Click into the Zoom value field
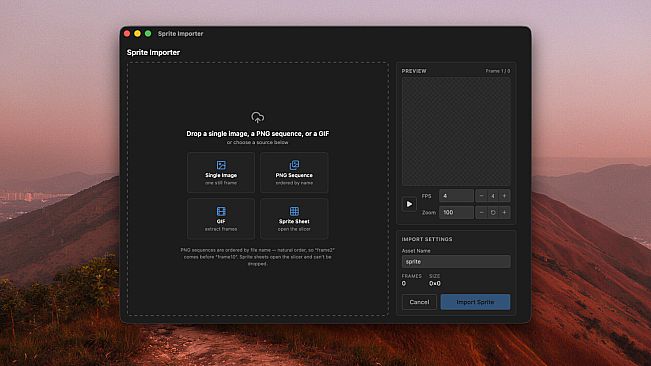 (x=456, y=212)
